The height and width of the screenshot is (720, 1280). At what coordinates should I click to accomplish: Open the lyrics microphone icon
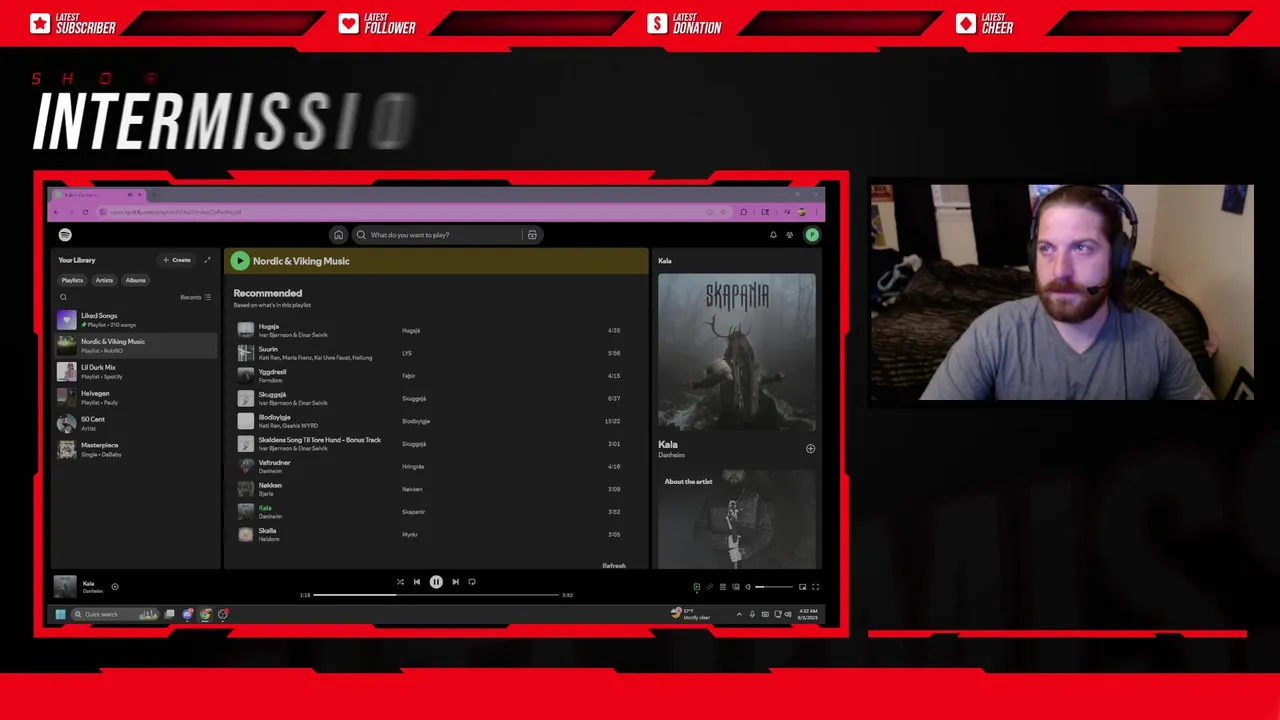[x=710, y=587]
